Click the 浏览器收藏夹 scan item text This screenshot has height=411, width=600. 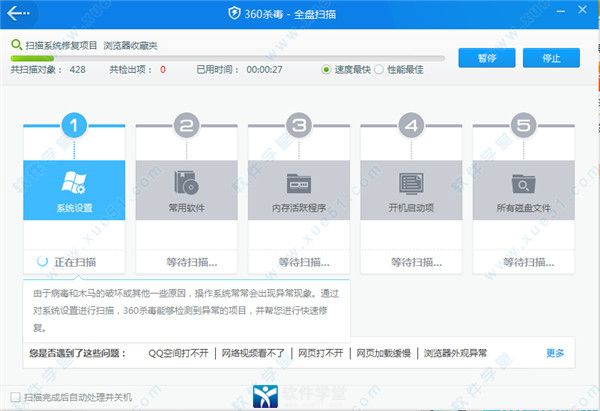(x=130, y=46)
